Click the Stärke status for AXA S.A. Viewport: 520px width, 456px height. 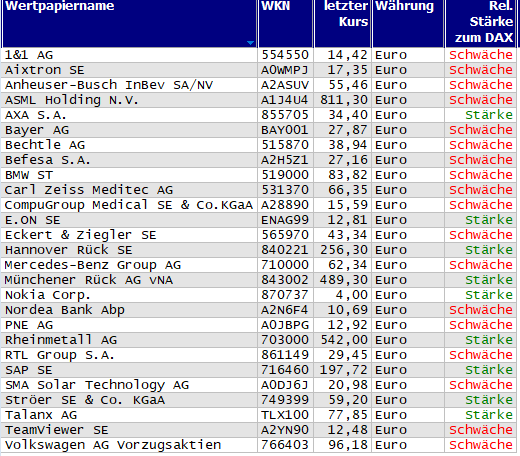tap(489, 115)
